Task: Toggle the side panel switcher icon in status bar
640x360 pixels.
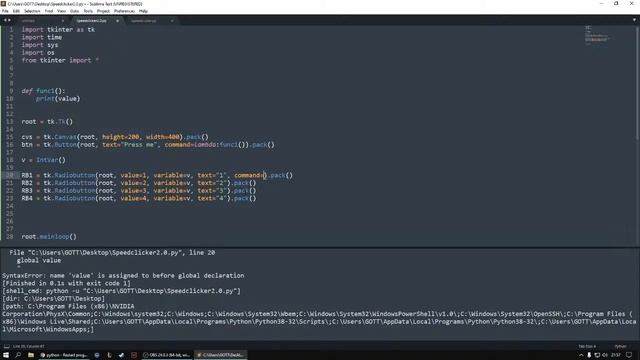Action: [6, 346]
